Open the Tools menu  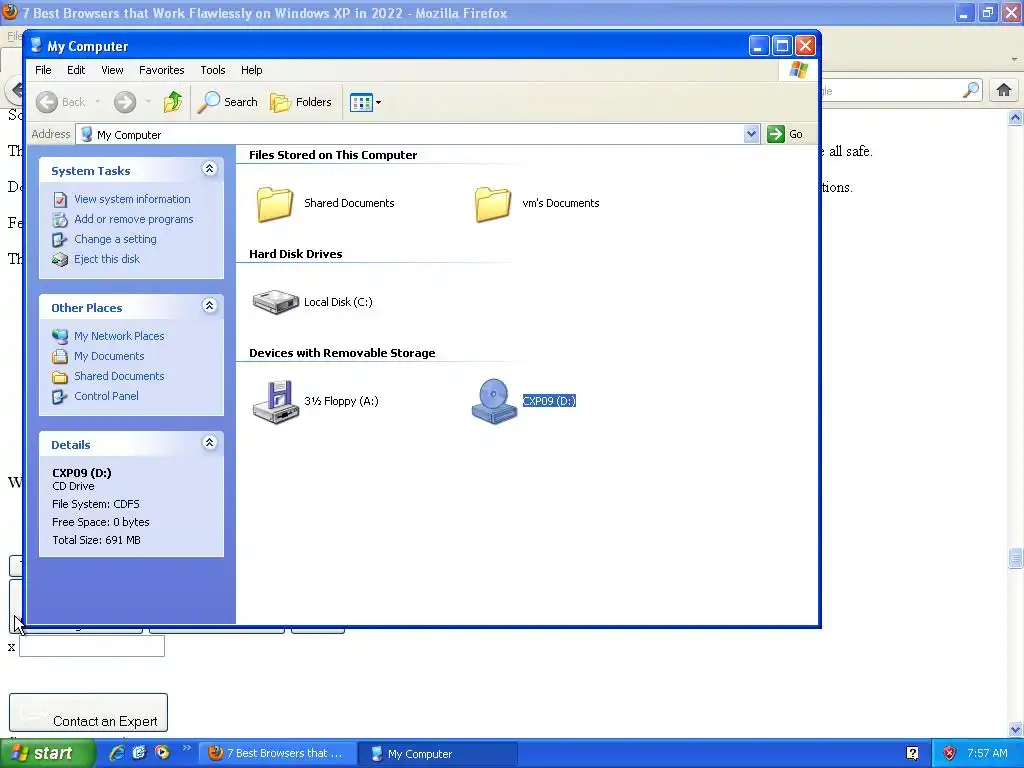point(212,70)
